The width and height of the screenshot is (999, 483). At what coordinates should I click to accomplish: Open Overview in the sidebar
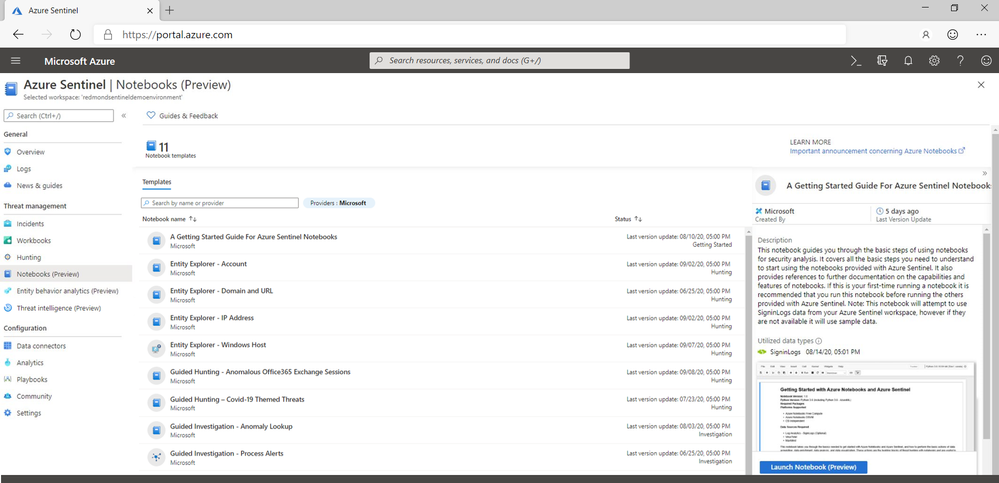pyautogui.click(x=31, y=152)
